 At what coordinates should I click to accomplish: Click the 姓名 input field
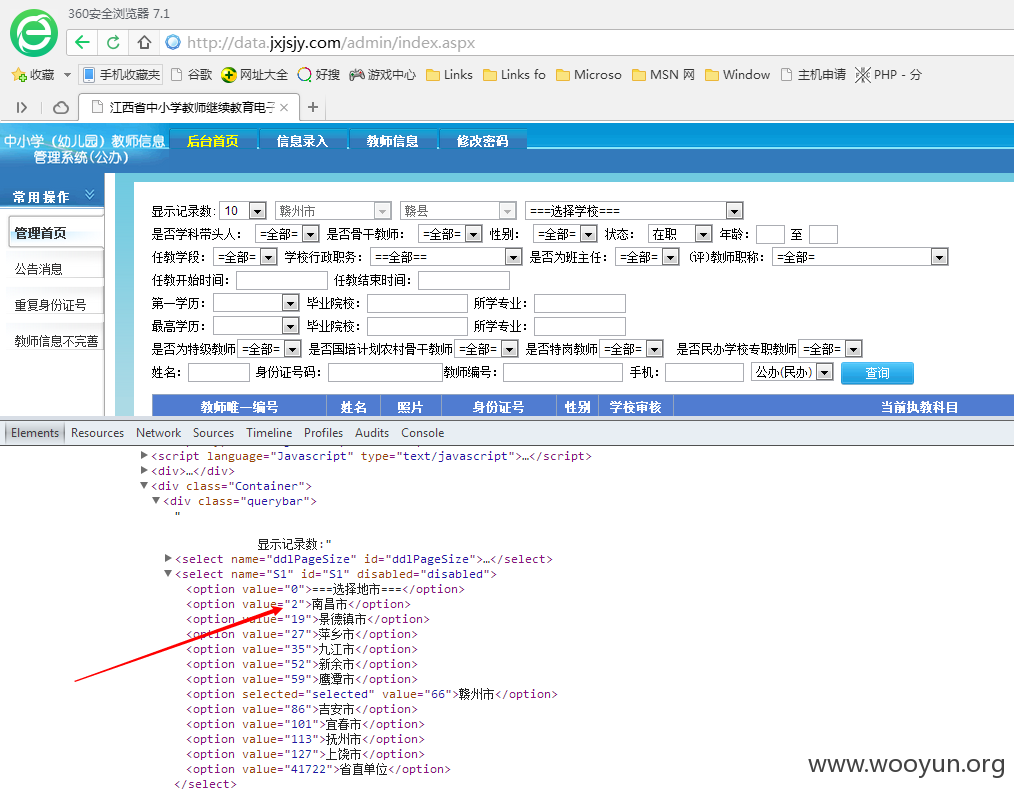point(219,373)
